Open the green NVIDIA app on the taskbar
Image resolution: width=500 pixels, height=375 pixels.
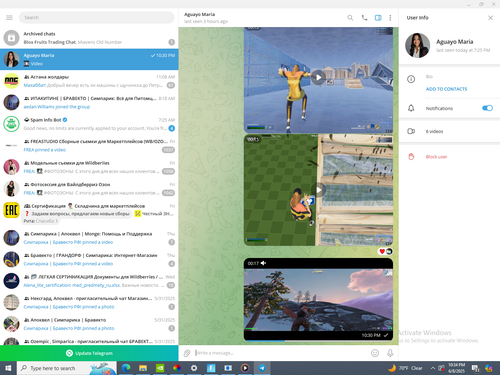[x=160, y=368]
